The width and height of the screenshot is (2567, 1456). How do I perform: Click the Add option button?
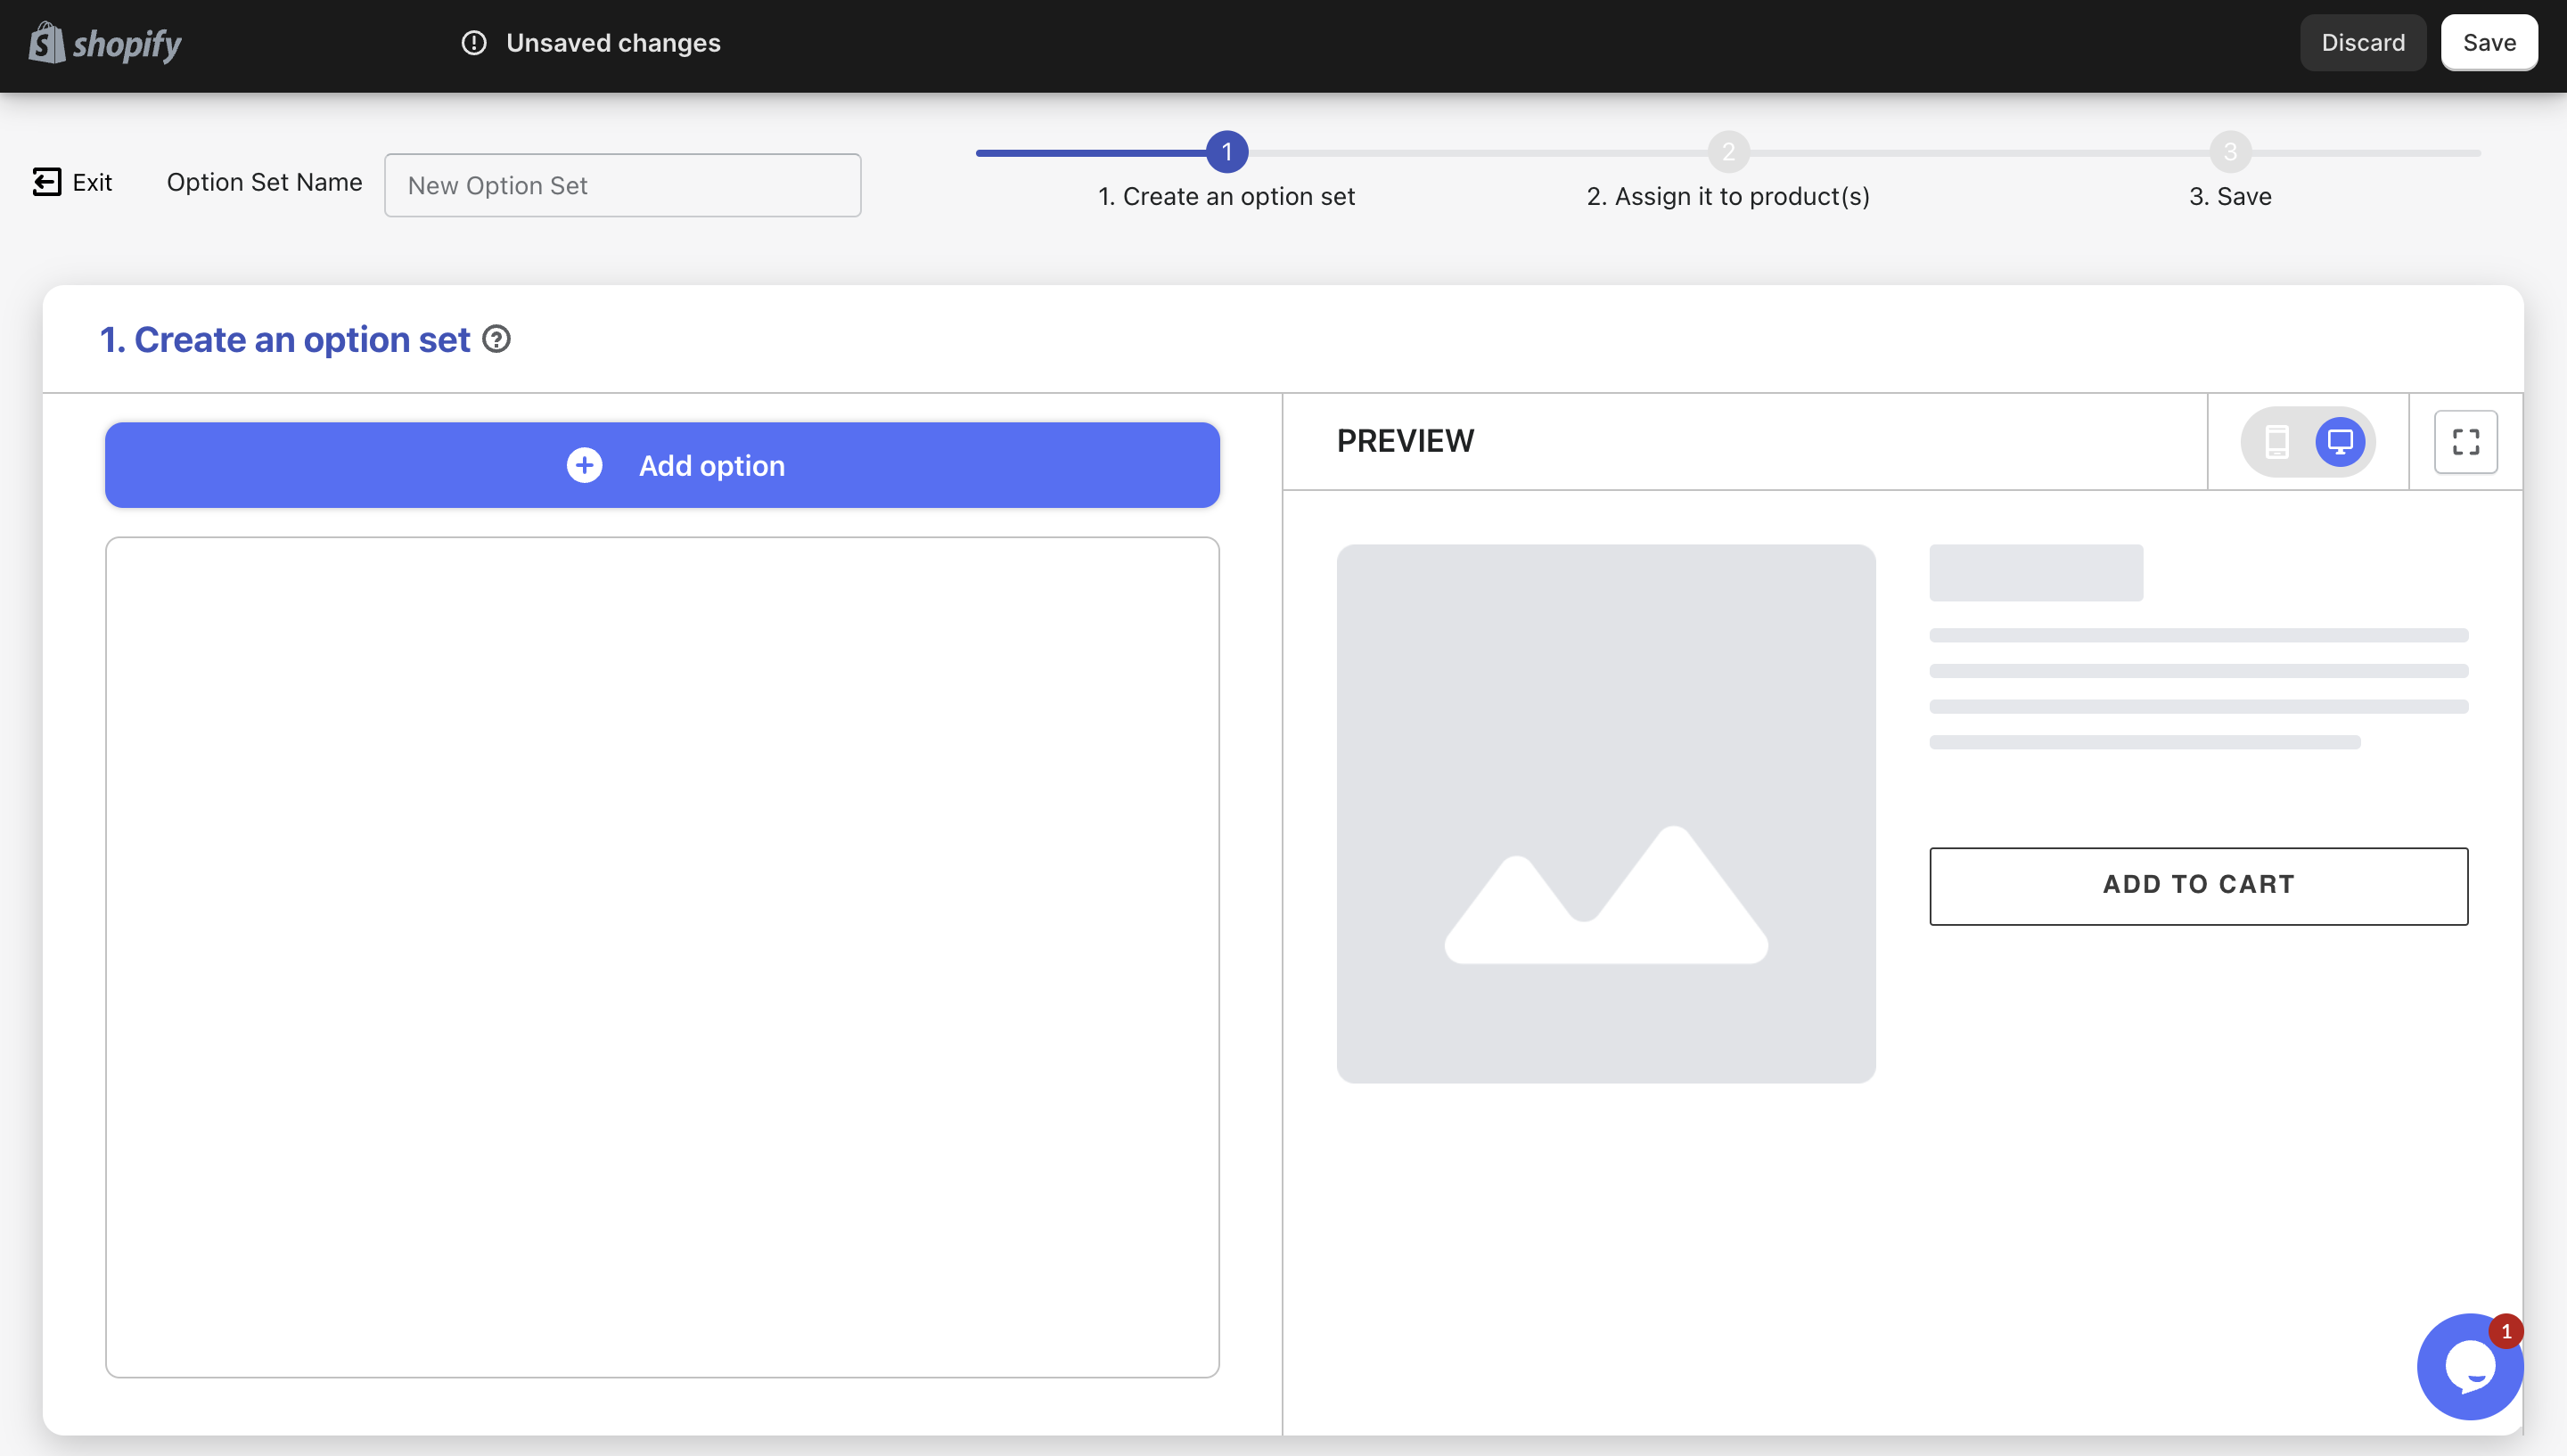coord(663,465)
